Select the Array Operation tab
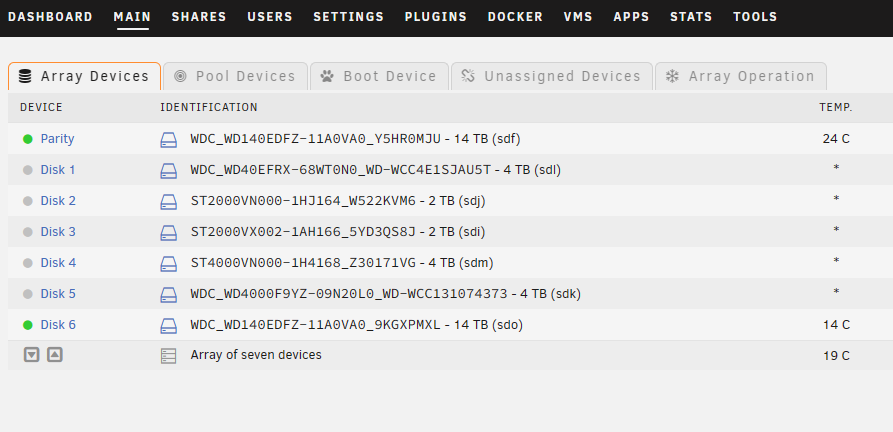 (x=741, y=76)
